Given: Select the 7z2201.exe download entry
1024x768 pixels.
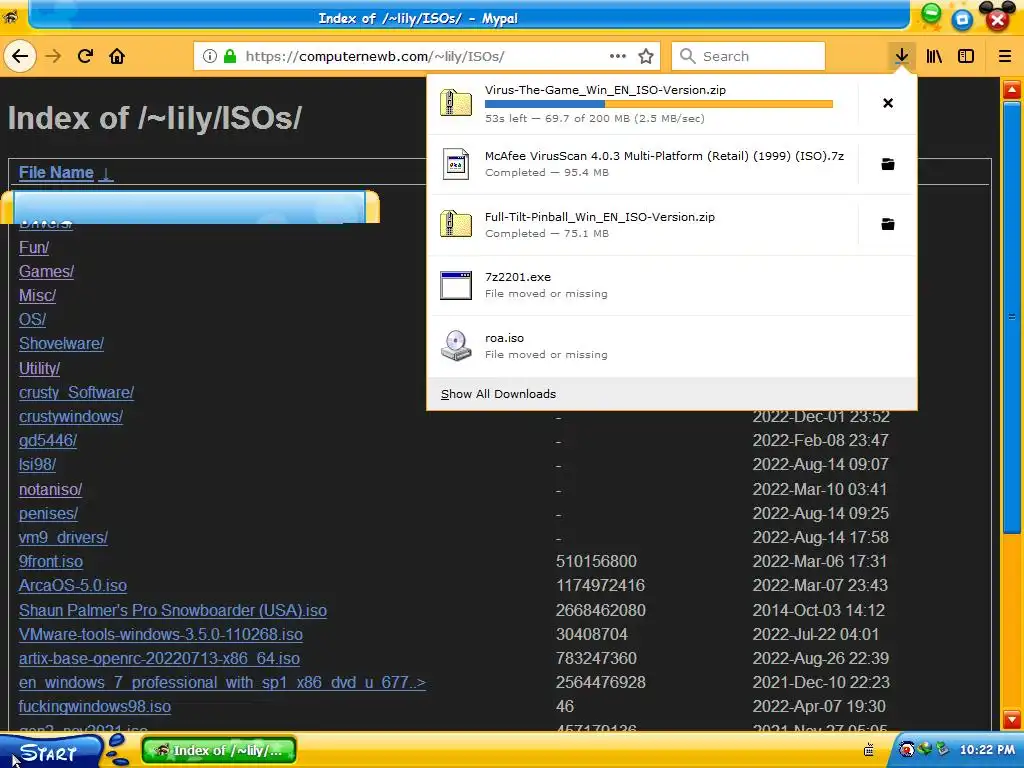Looking at the screenshot, I should [x=671, y=285].
